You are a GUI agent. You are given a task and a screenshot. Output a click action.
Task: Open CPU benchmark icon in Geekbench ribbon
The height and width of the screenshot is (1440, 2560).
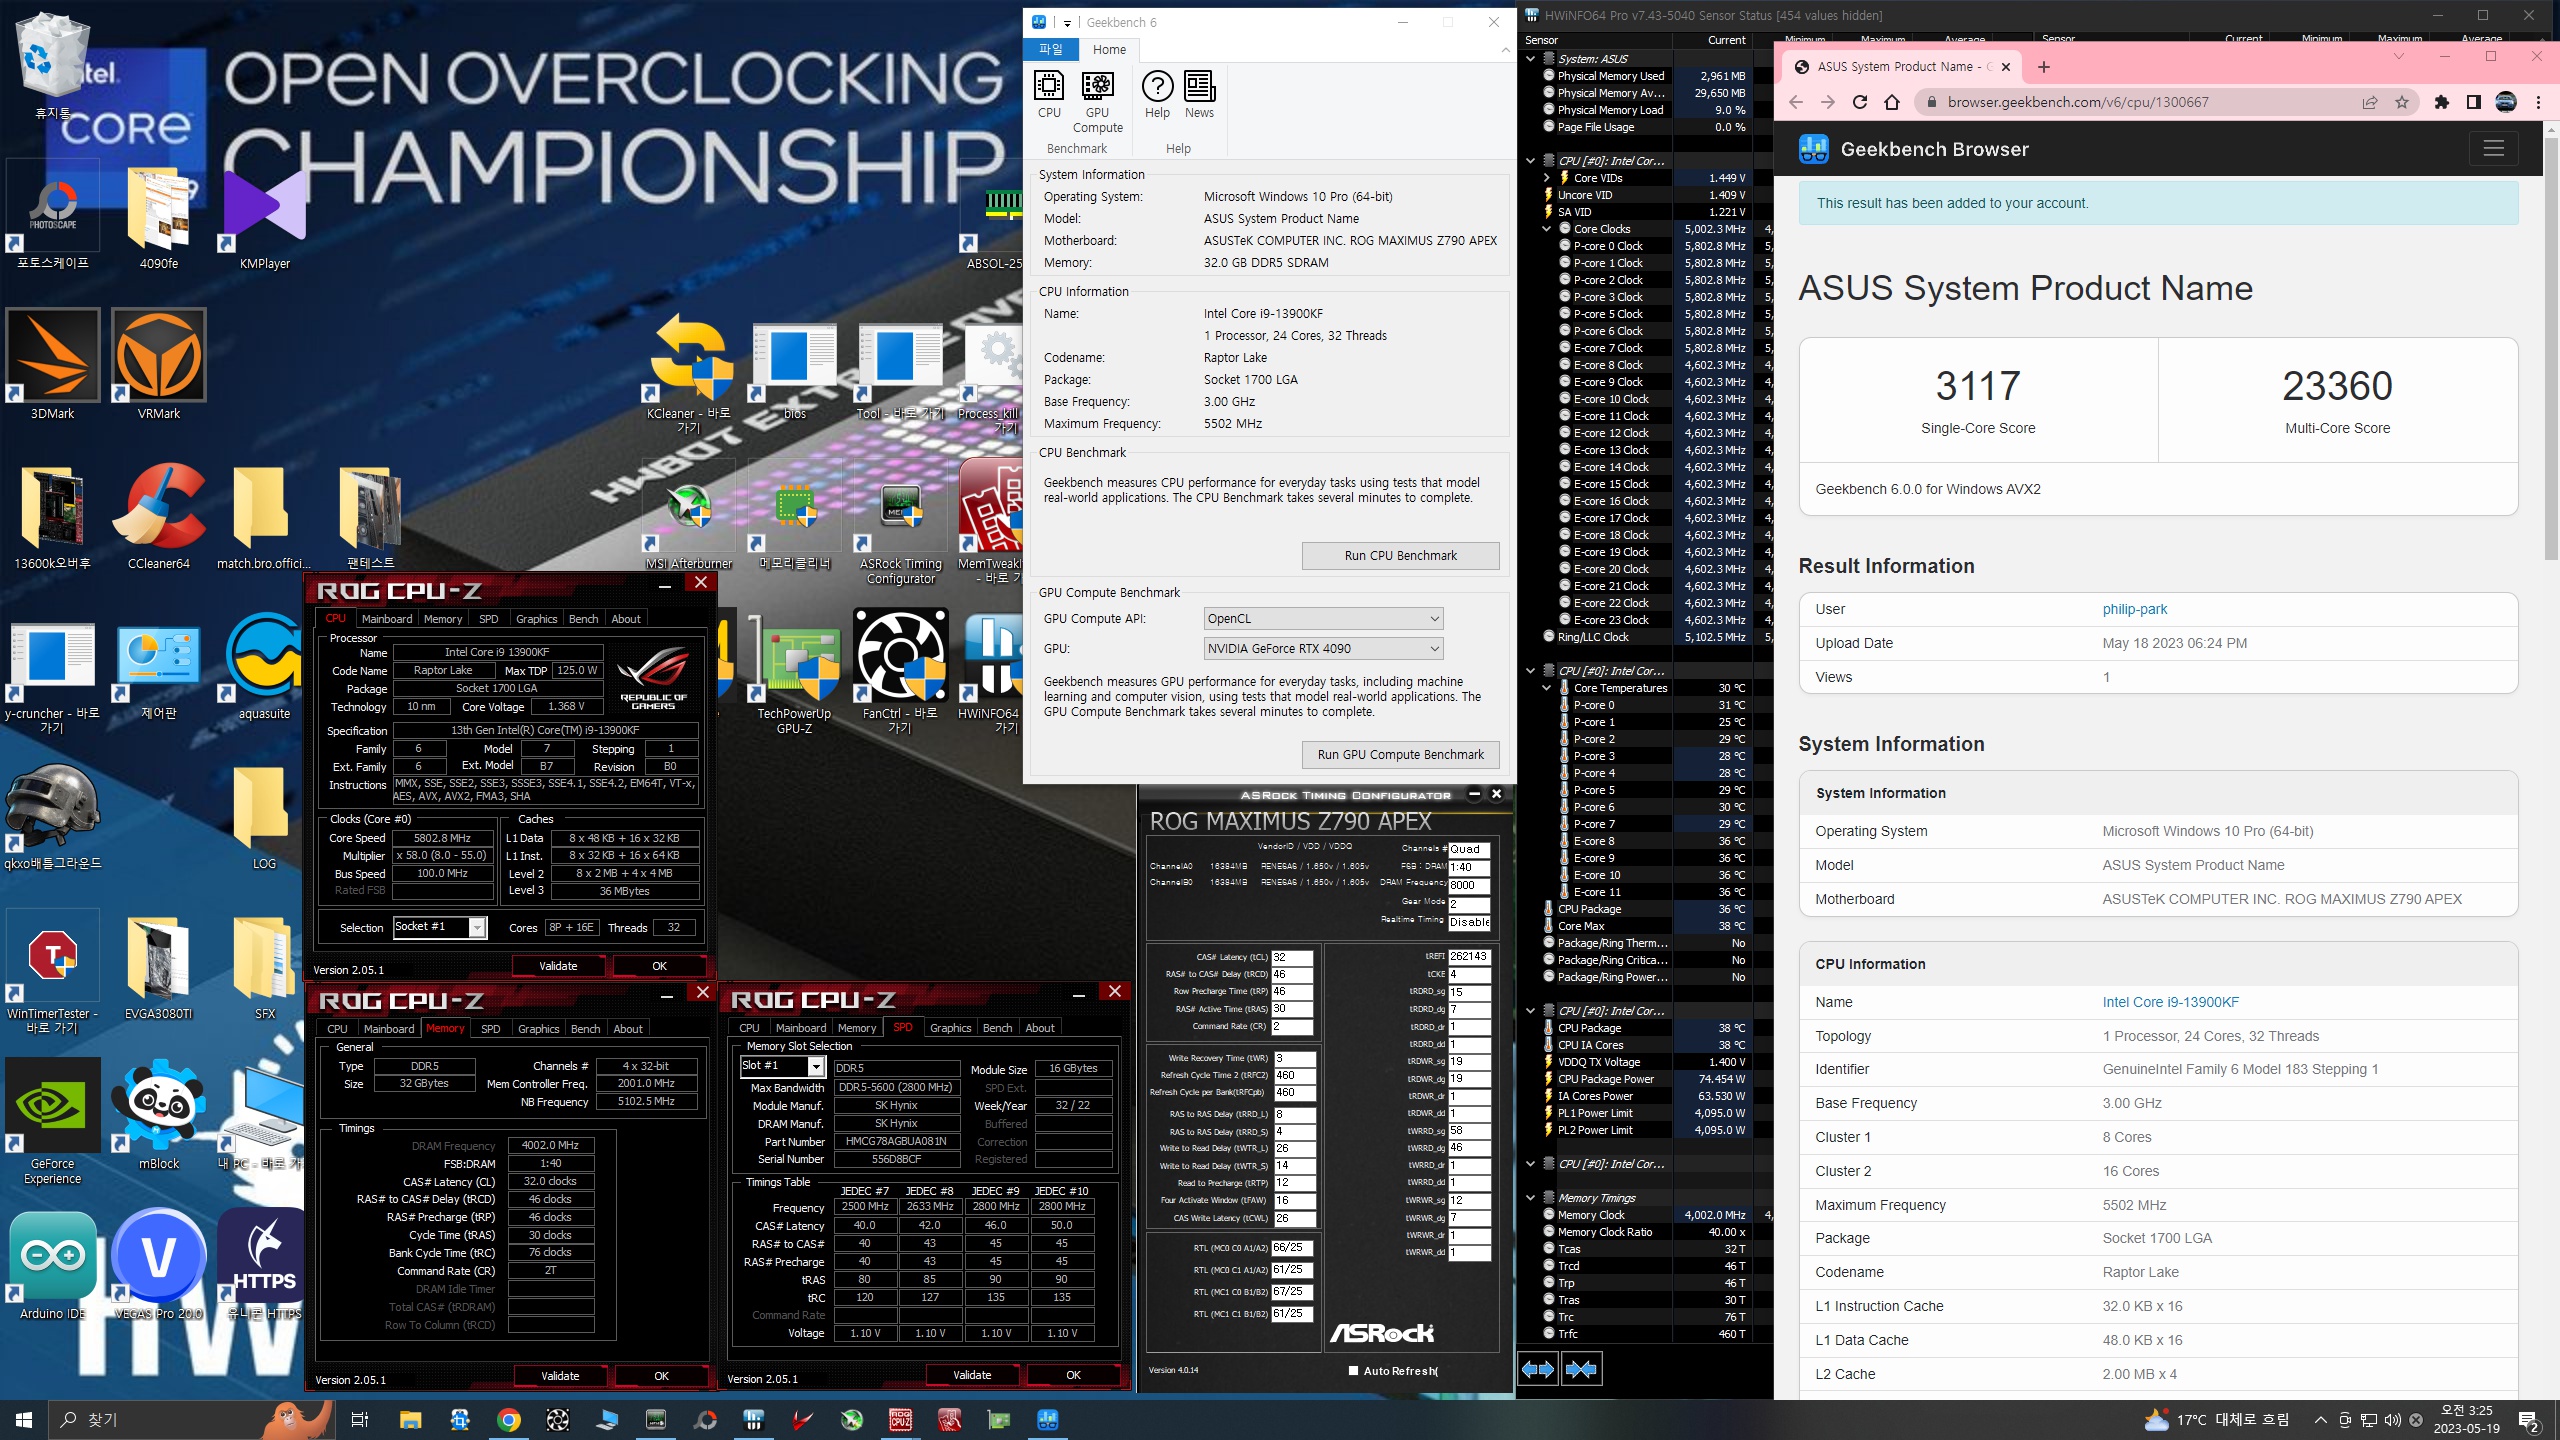1049,94
